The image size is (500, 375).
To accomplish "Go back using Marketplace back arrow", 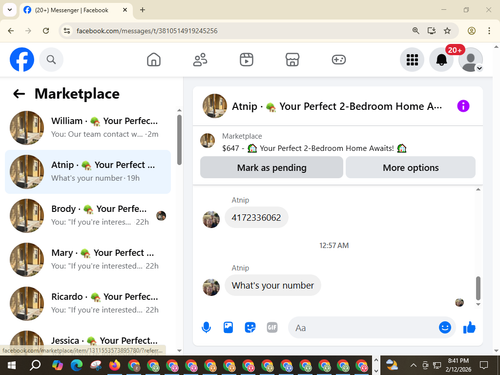I will pos(19,94).
